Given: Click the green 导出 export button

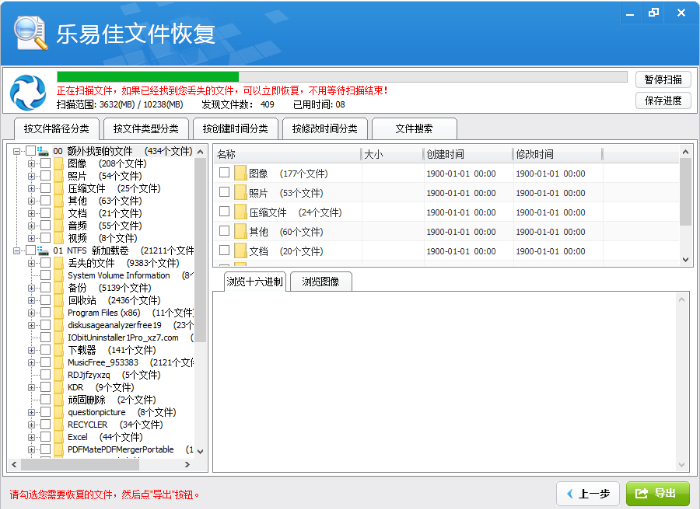Looking at the screenshot, I should click(657, 493).
